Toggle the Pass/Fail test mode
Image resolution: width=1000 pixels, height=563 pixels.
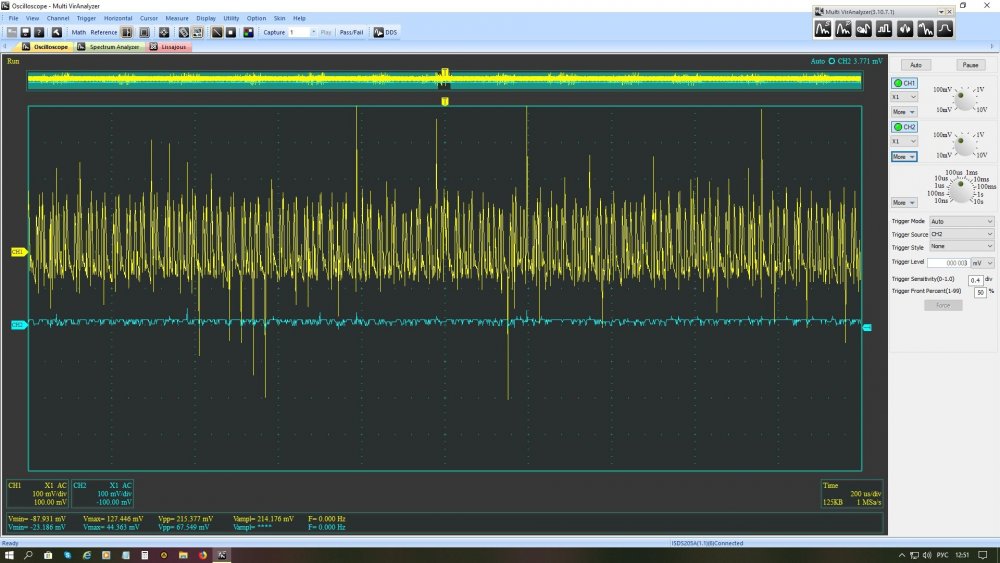[351, 32]
